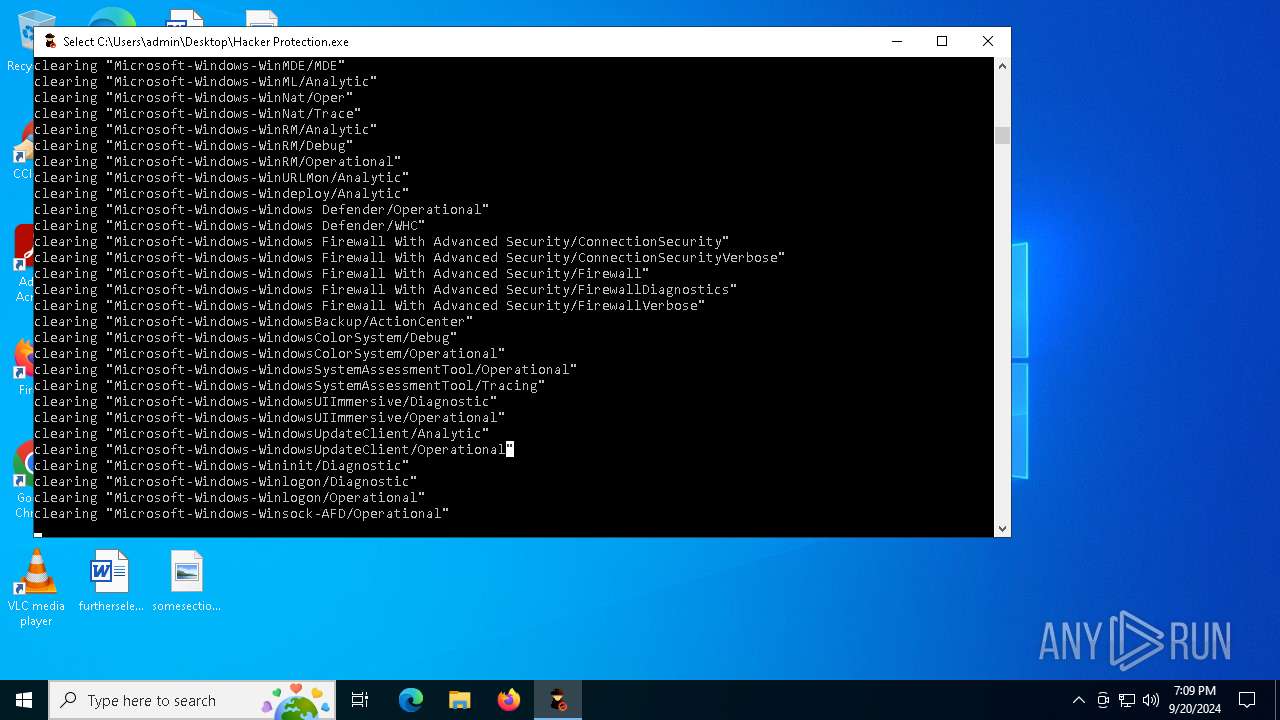Click the "WindowsUIImmersive/Operational" line

tap(270, 418)
